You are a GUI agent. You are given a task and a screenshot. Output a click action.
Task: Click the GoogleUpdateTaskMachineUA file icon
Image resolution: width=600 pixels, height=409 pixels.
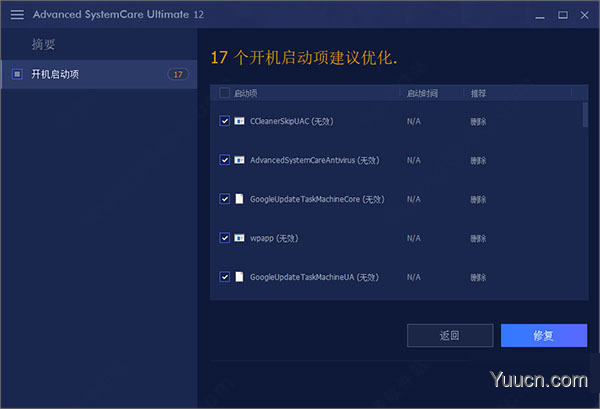(239, 277)
